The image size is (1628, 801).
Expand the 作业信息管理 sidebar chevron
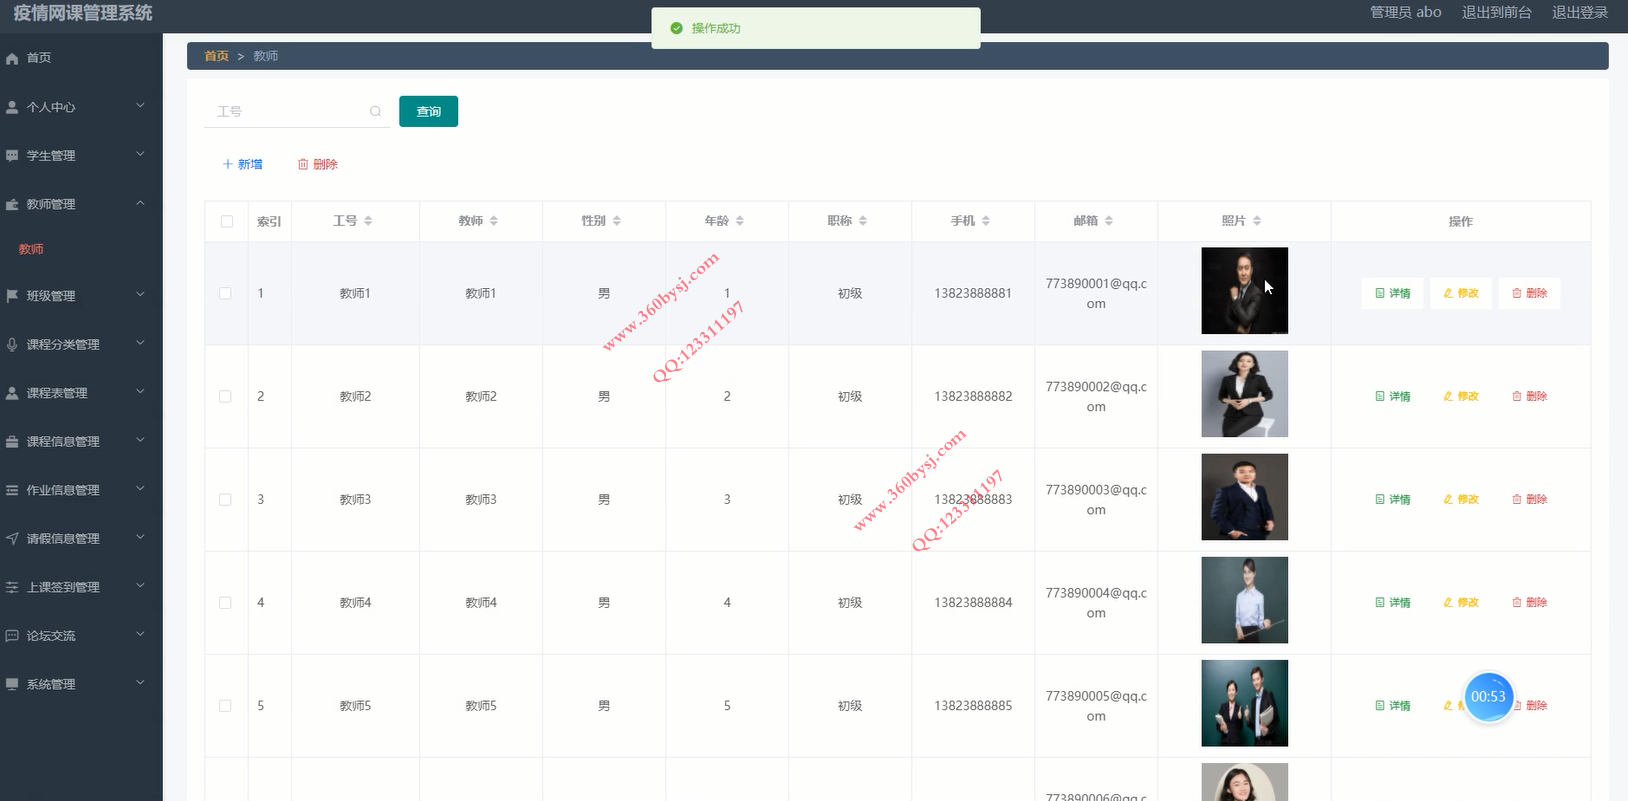[140, 488]
